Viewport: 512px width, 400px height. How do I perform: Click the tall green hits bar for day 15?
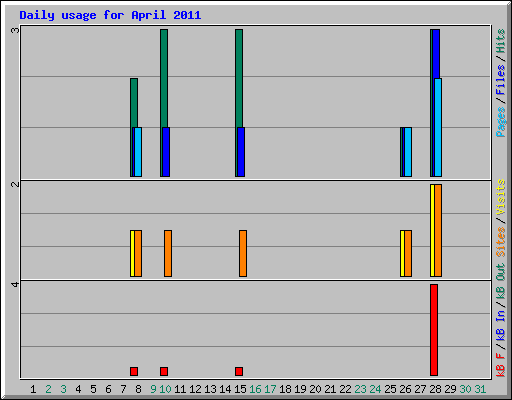click(239, 78)
